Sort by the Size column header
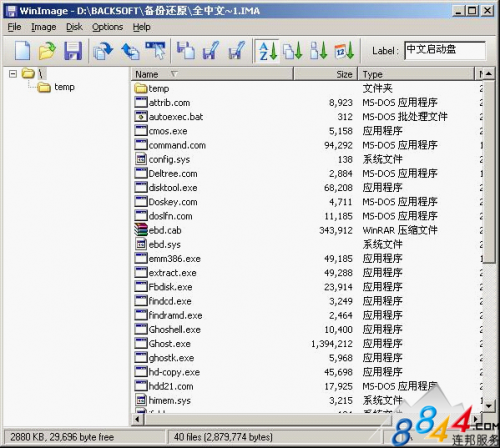Image resolution: width=500 pixels, height=448 pixels. (326, 74)
